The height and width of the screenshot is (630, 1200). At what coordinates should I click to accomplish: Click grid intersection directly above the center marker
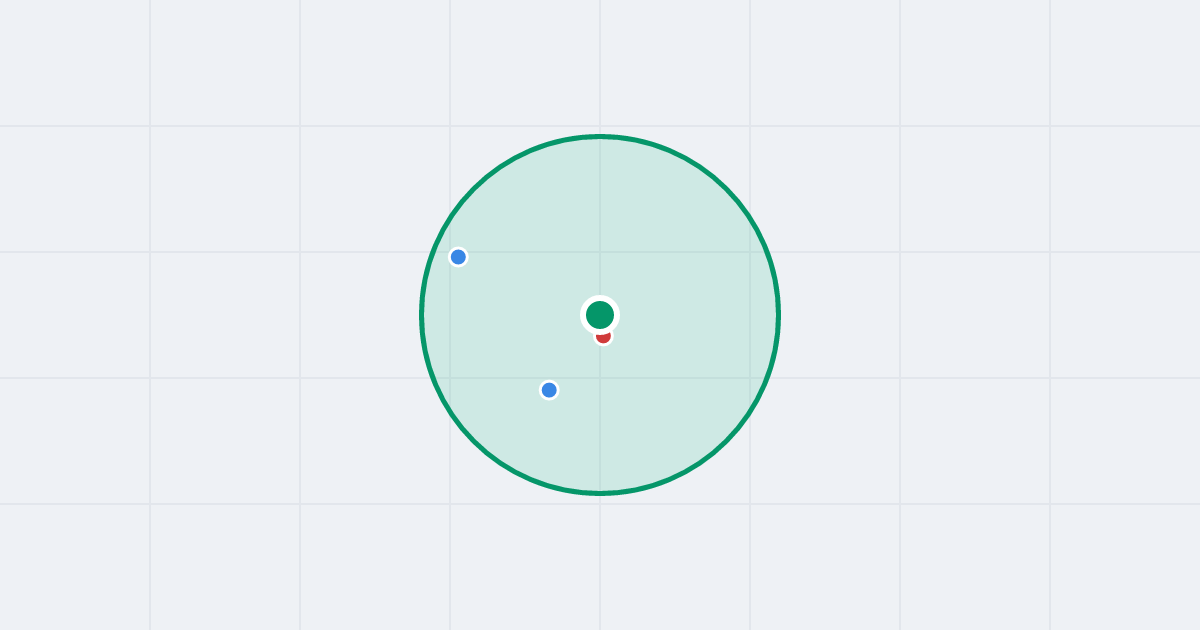pyautogui.click(x=600, y=252)
